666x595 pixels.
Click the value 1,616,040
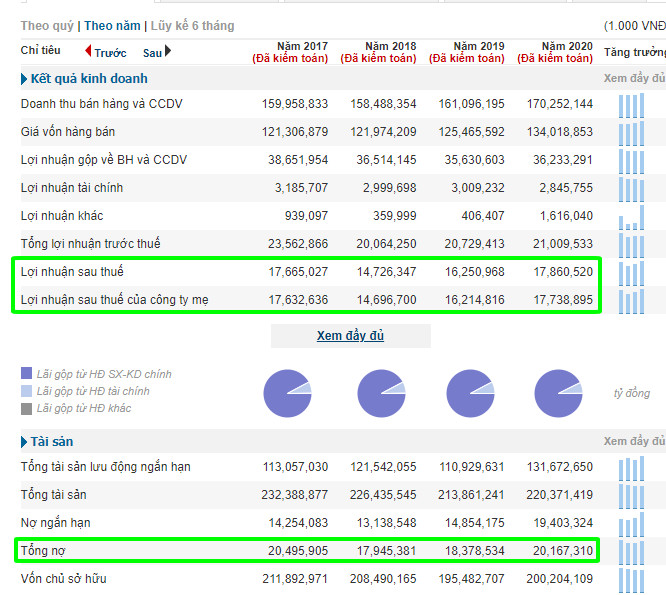pos(566,216)
